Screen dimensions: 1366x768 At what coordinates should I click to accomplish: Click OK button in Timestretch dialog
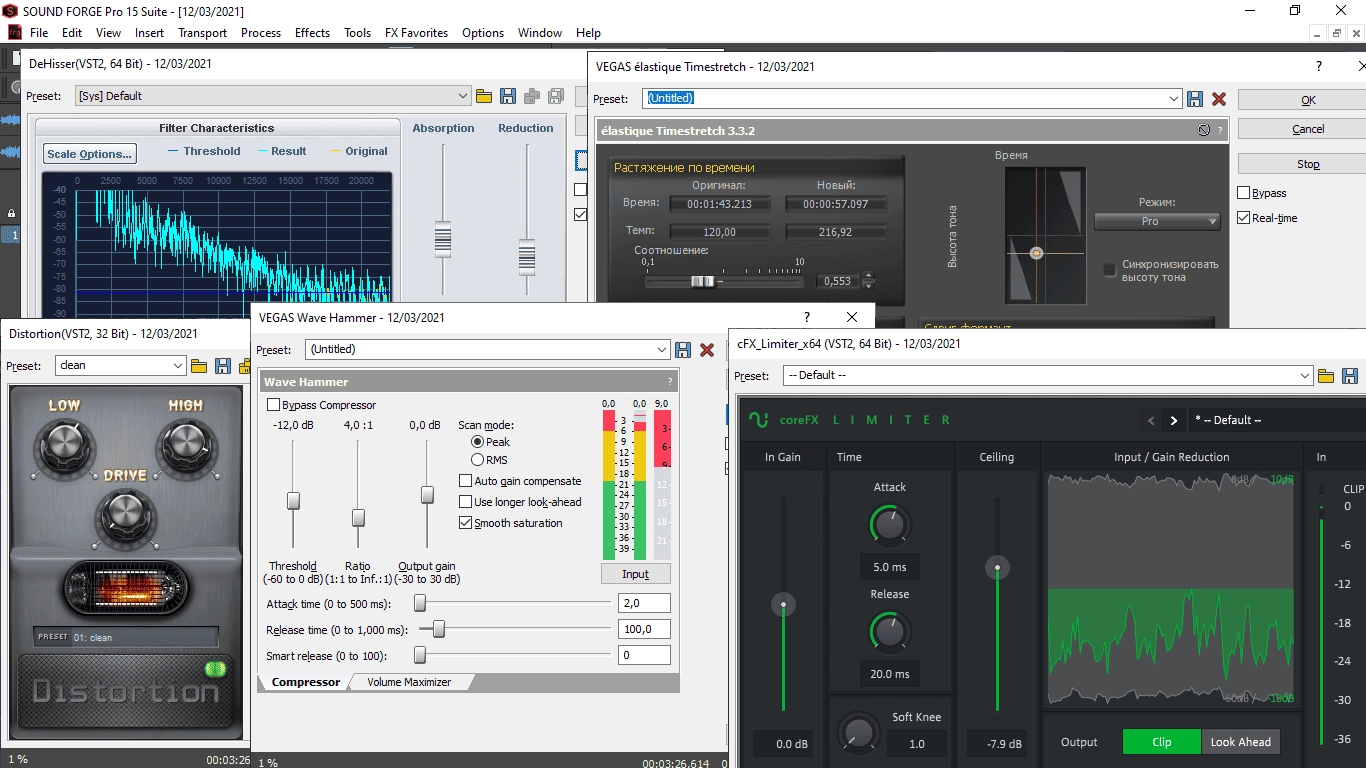coord(1308,100)
